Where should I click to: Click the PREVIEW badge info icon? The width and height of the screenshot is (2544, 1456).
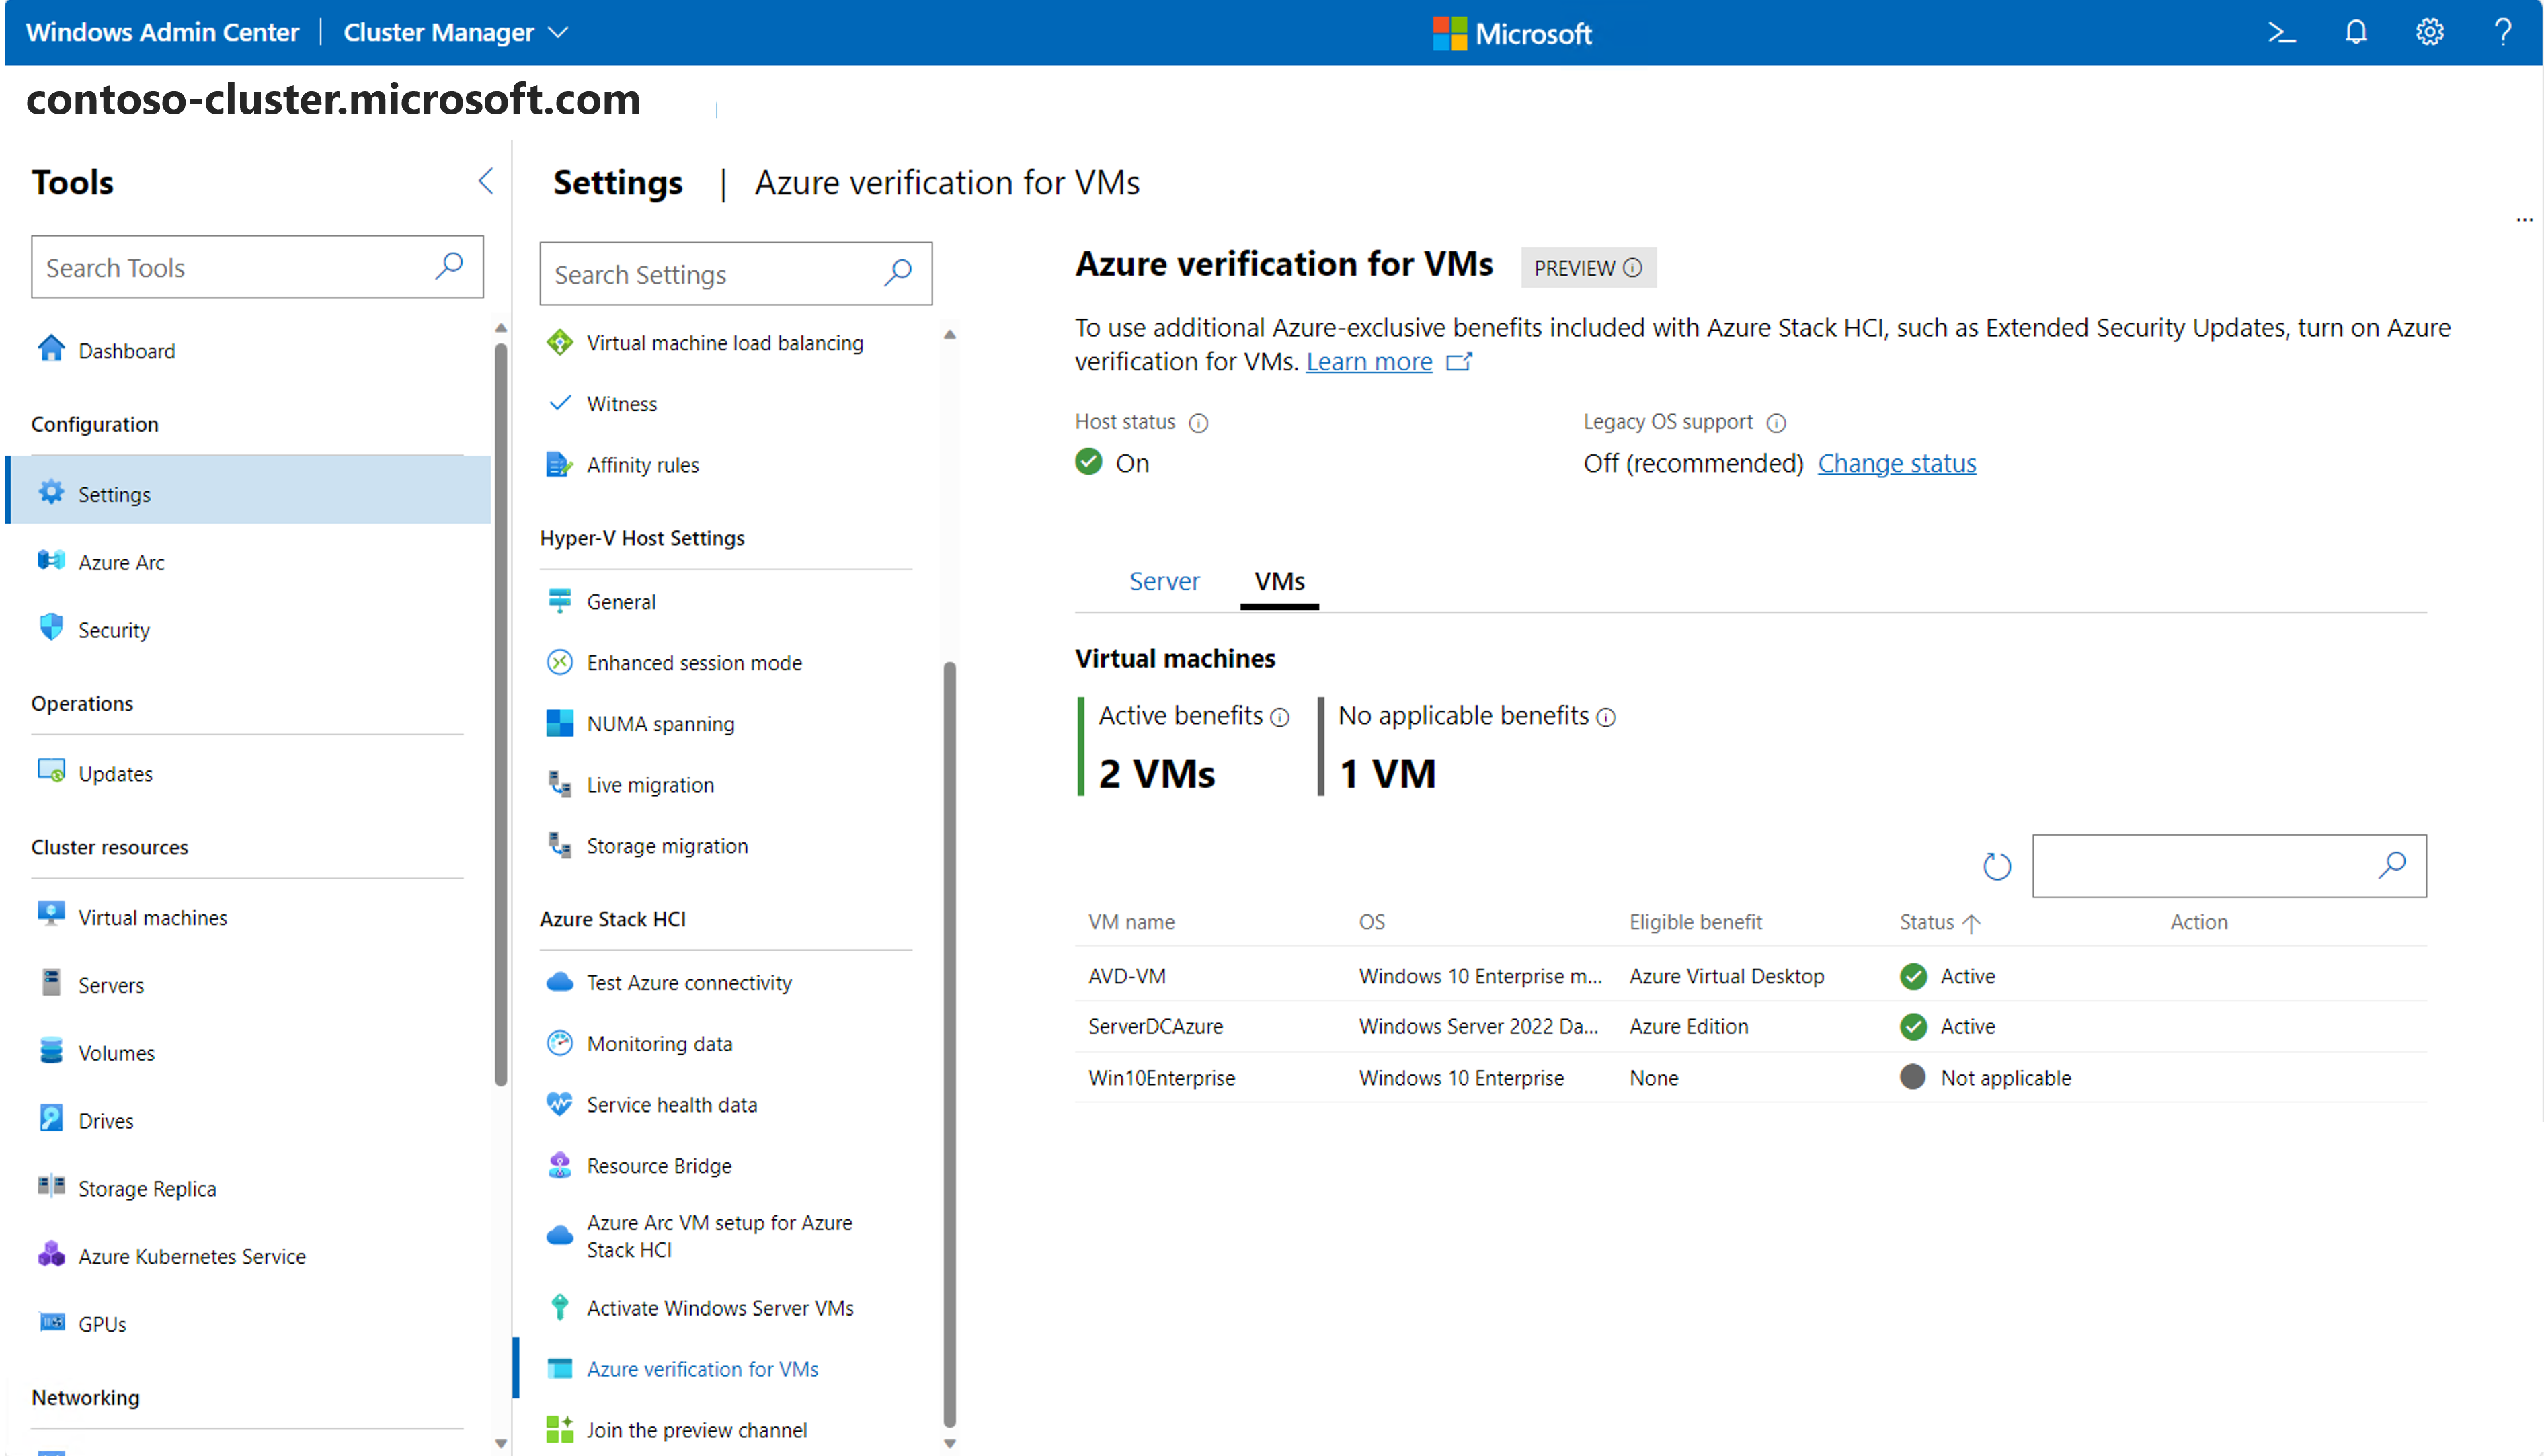[1633, 268]
